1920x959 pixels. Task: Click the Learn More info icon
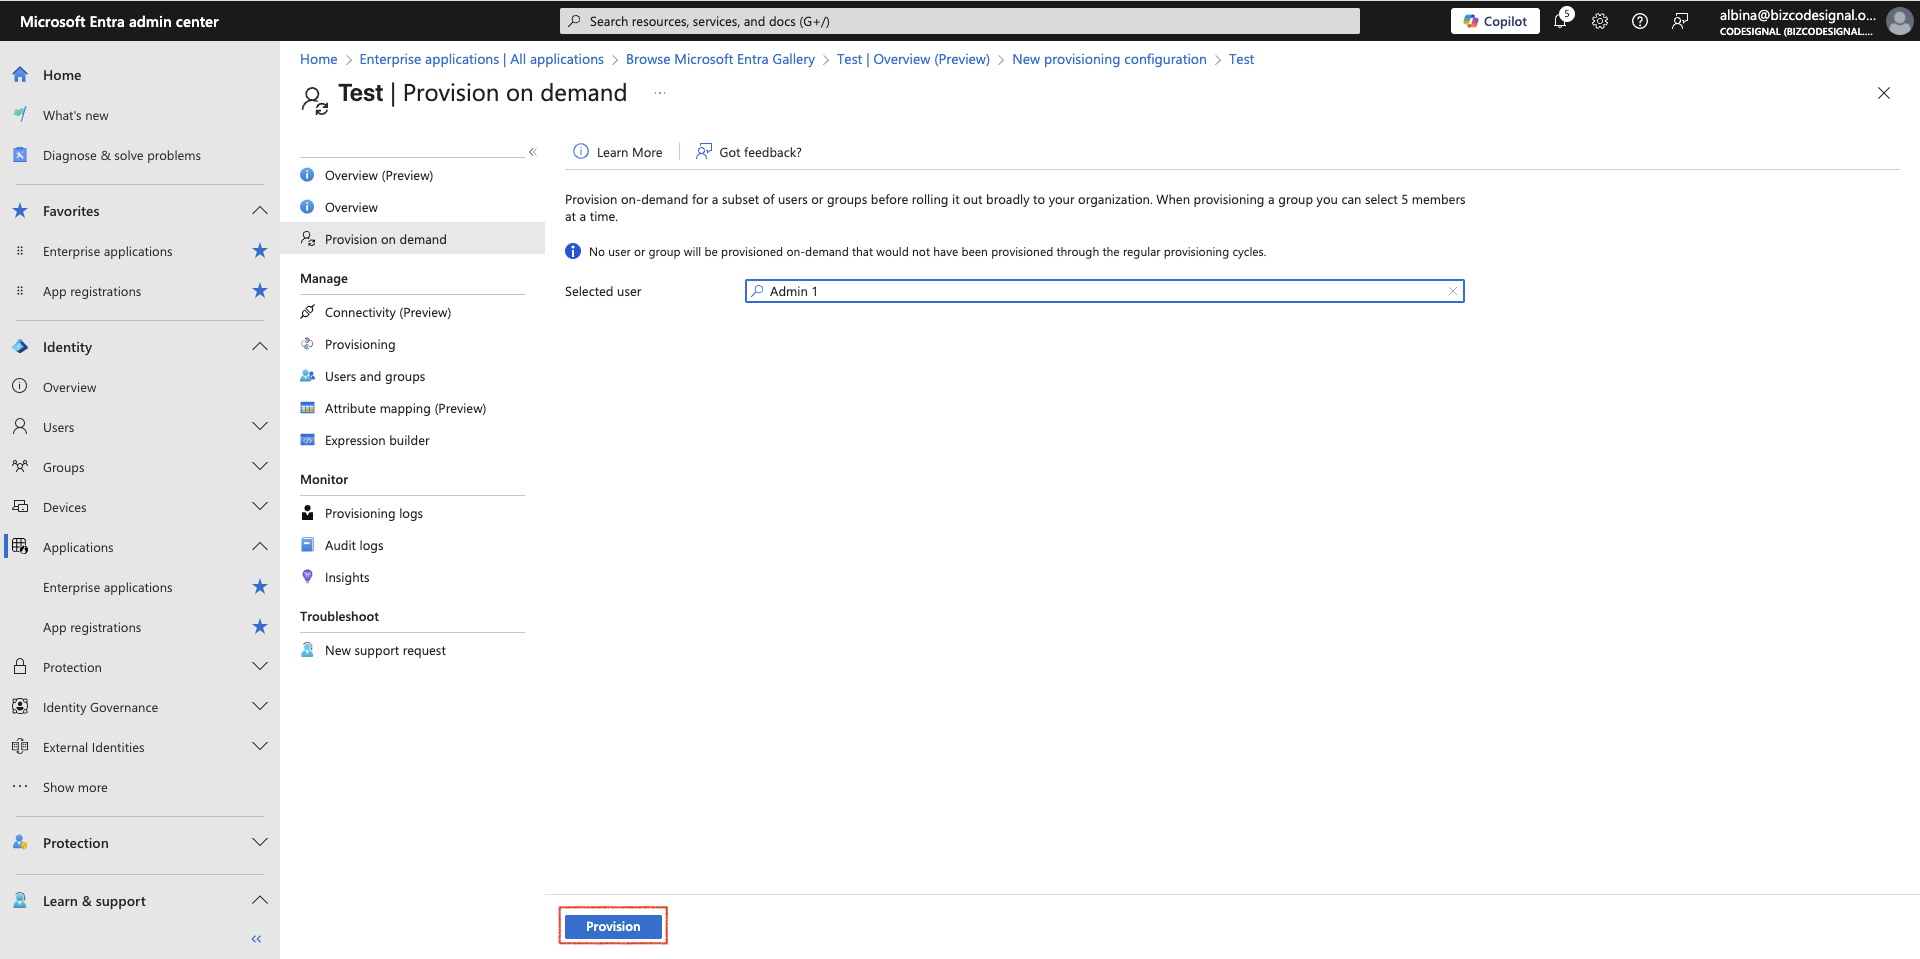pyautogui.click(x=581, y=151)
